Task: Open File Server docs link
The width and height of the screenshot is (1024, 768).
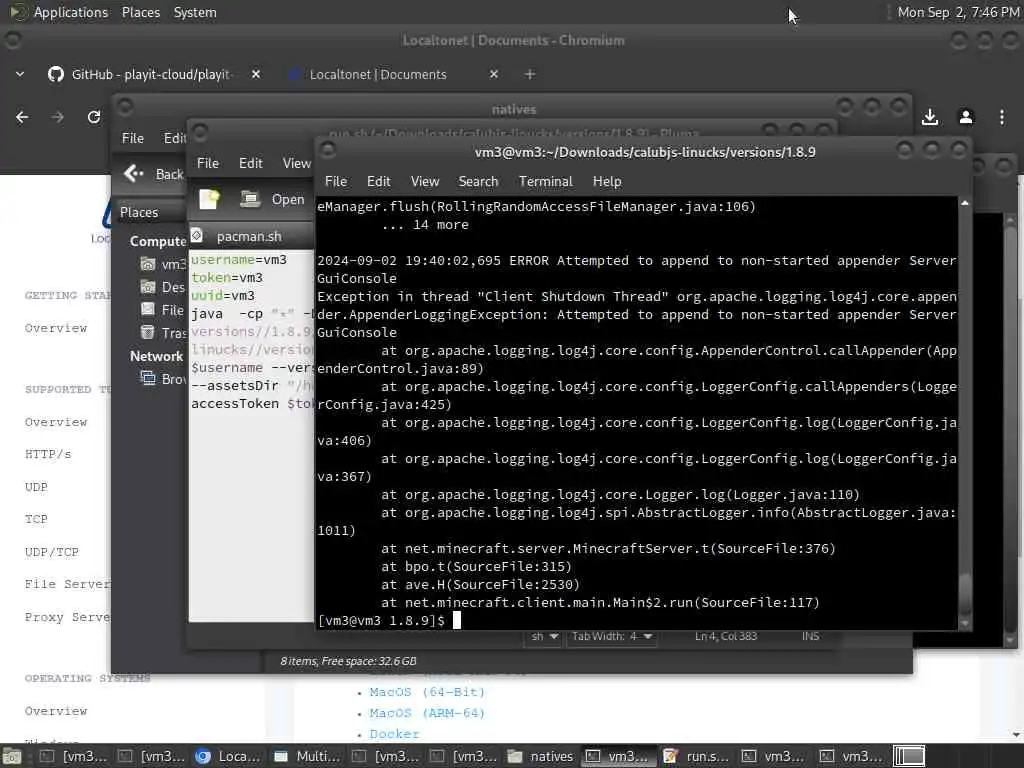Action: coord(67,584)
